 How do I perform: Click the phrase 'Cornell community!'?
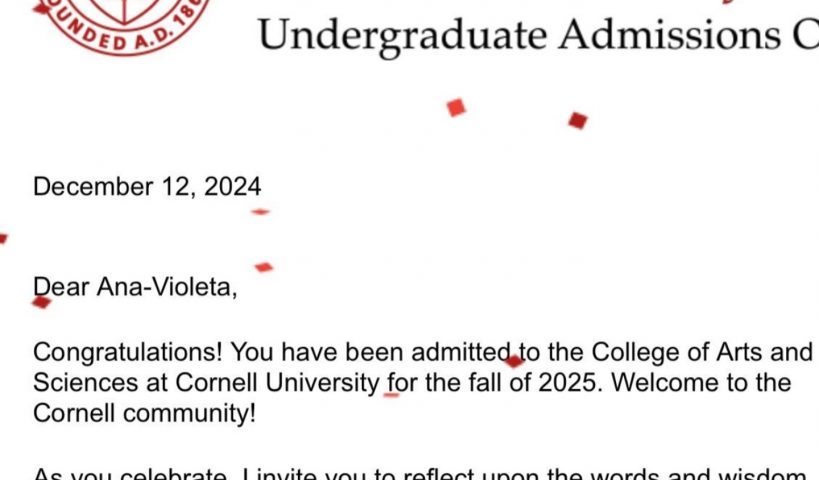pos(145,414)
